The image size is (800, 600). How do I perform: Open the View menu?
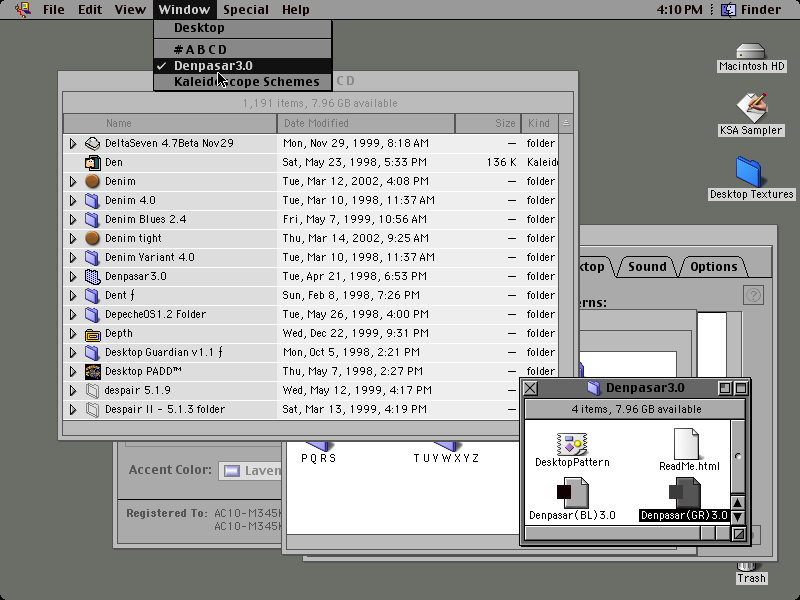130,9
